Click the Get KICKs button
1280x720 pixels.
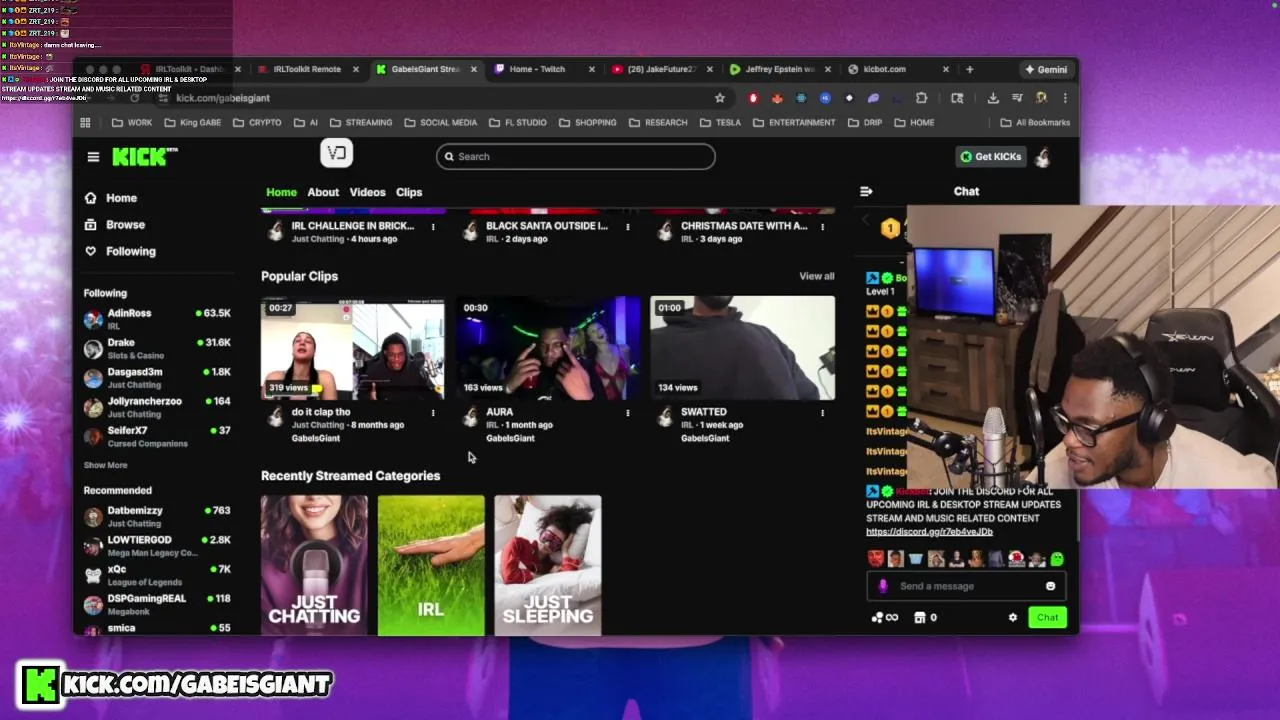pyautogui.click(x=991, y=157)
